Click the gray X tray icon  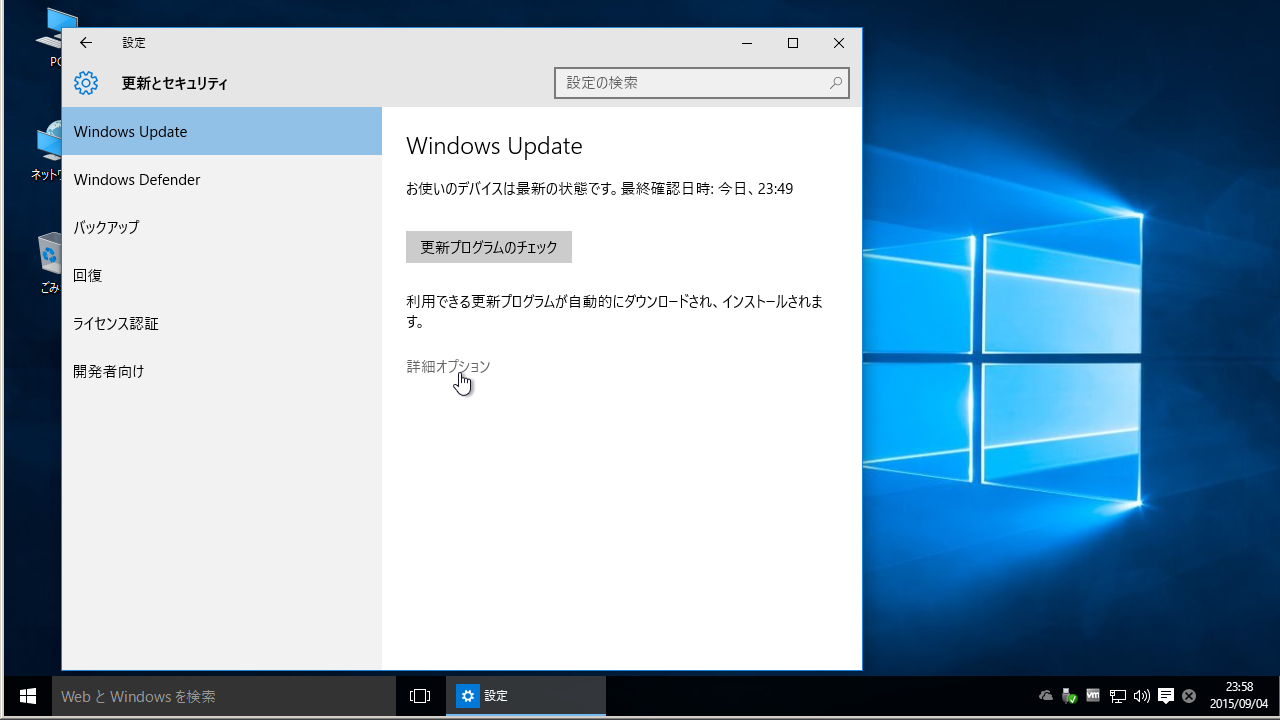coord(1189,696)
